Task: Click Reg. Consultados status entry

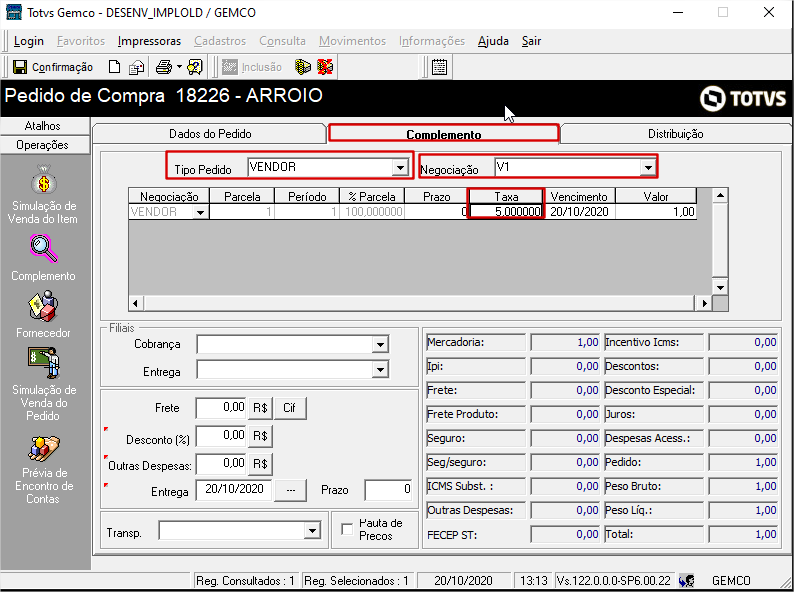Action: (x=246, y=580)
